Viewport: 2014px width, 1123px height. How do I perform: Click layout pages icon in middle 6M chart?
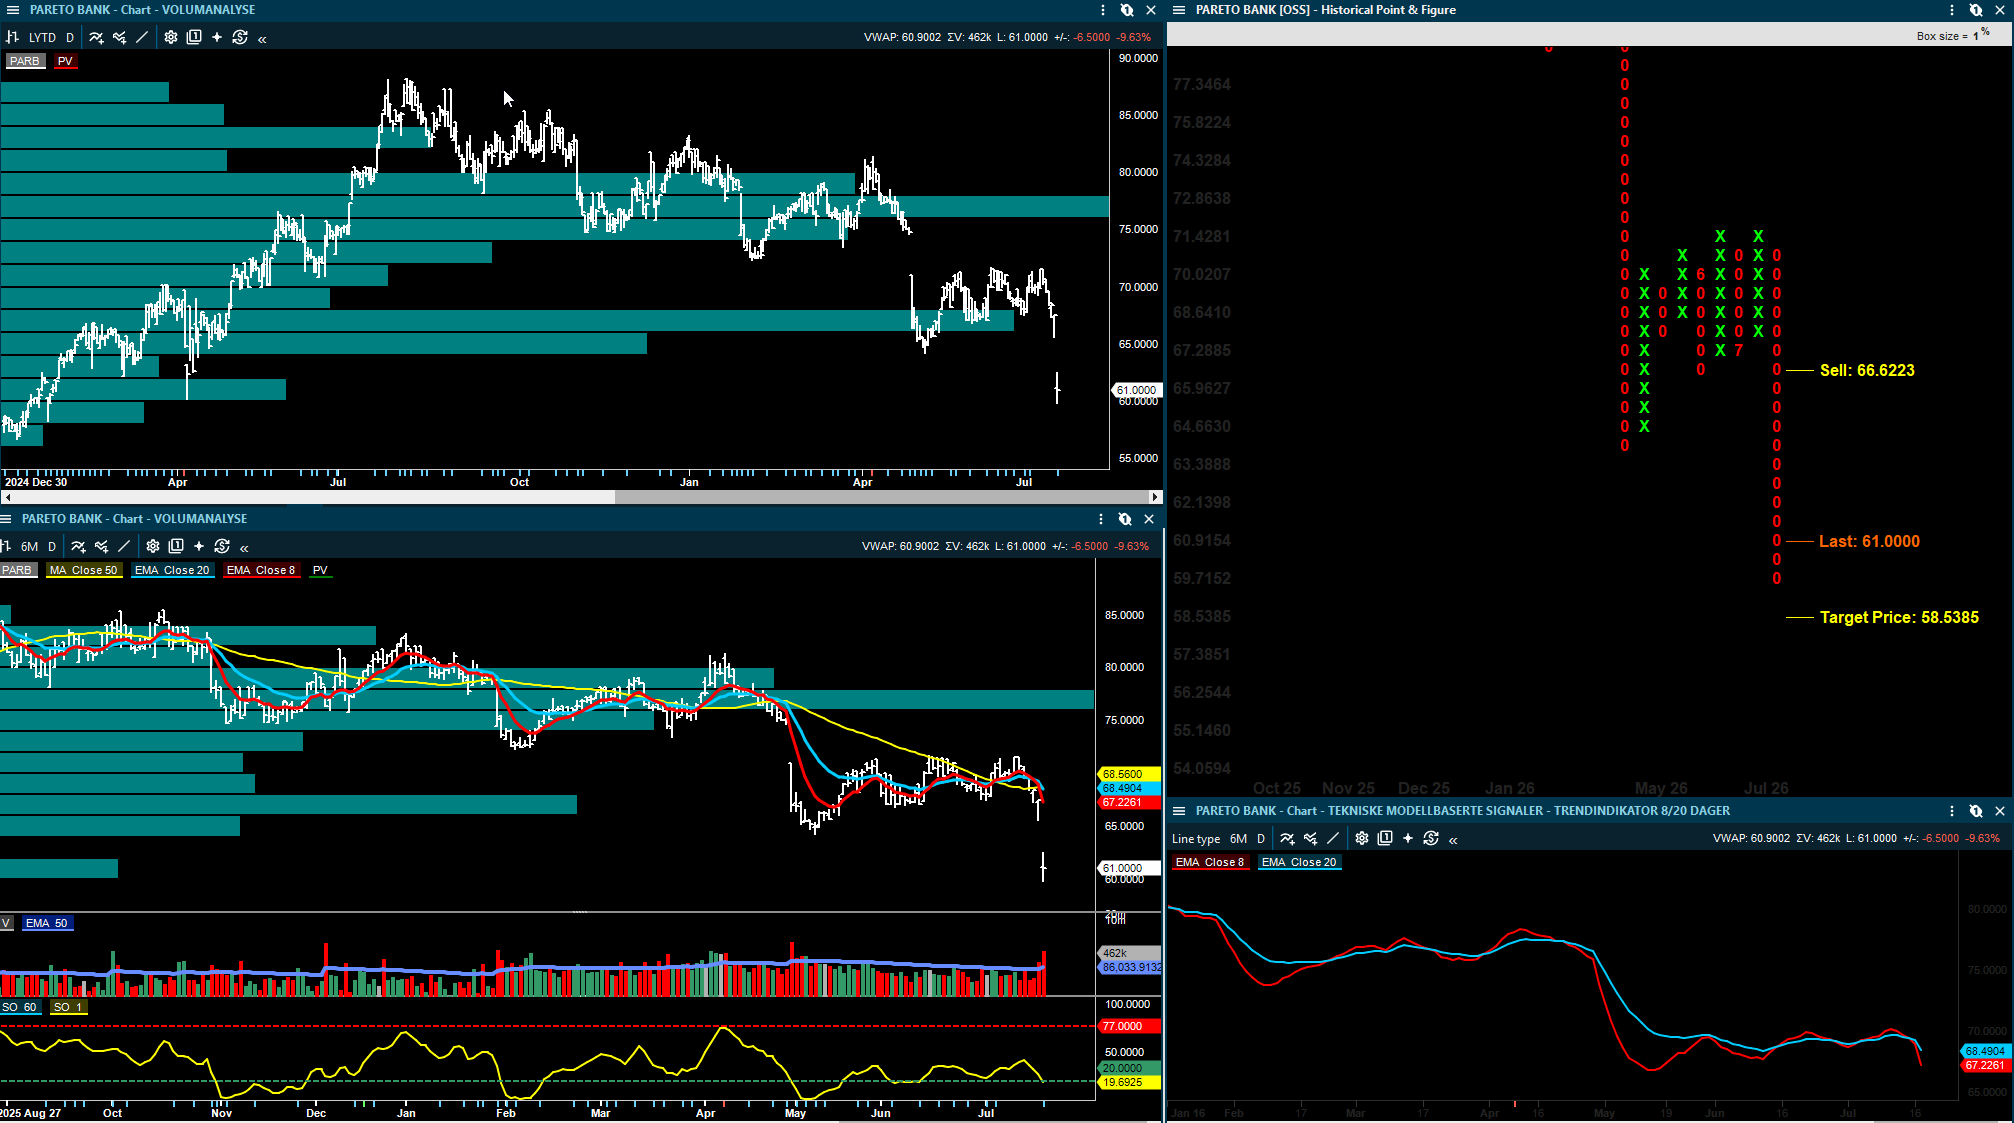(176, 546)
